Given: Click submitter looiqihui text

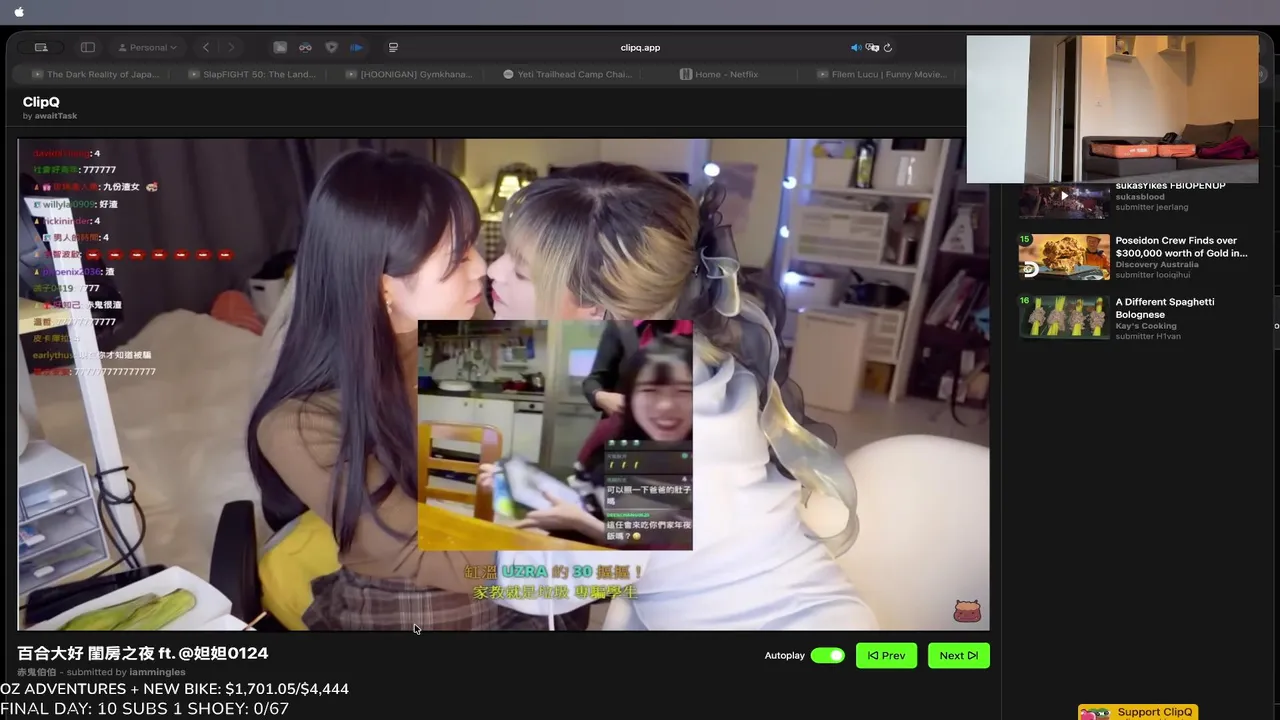Looking at the screenshot, I should 1153,275.
